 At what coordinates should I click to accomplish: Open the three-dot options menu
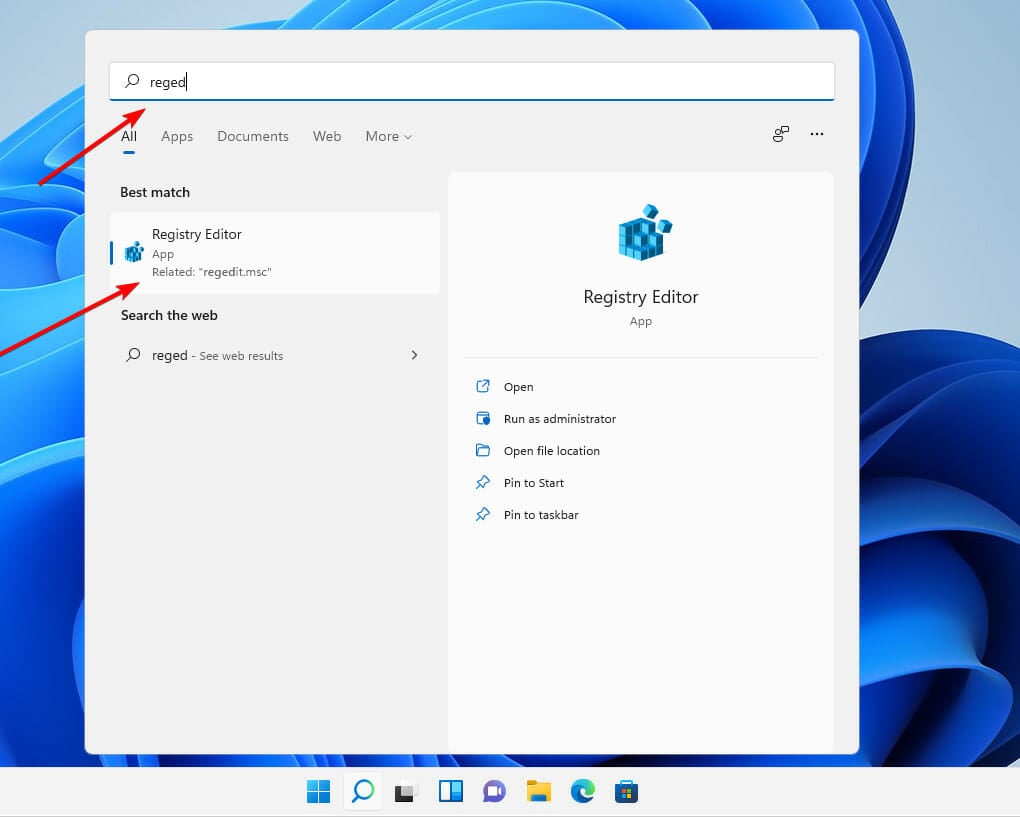click(x=816, y=134)
